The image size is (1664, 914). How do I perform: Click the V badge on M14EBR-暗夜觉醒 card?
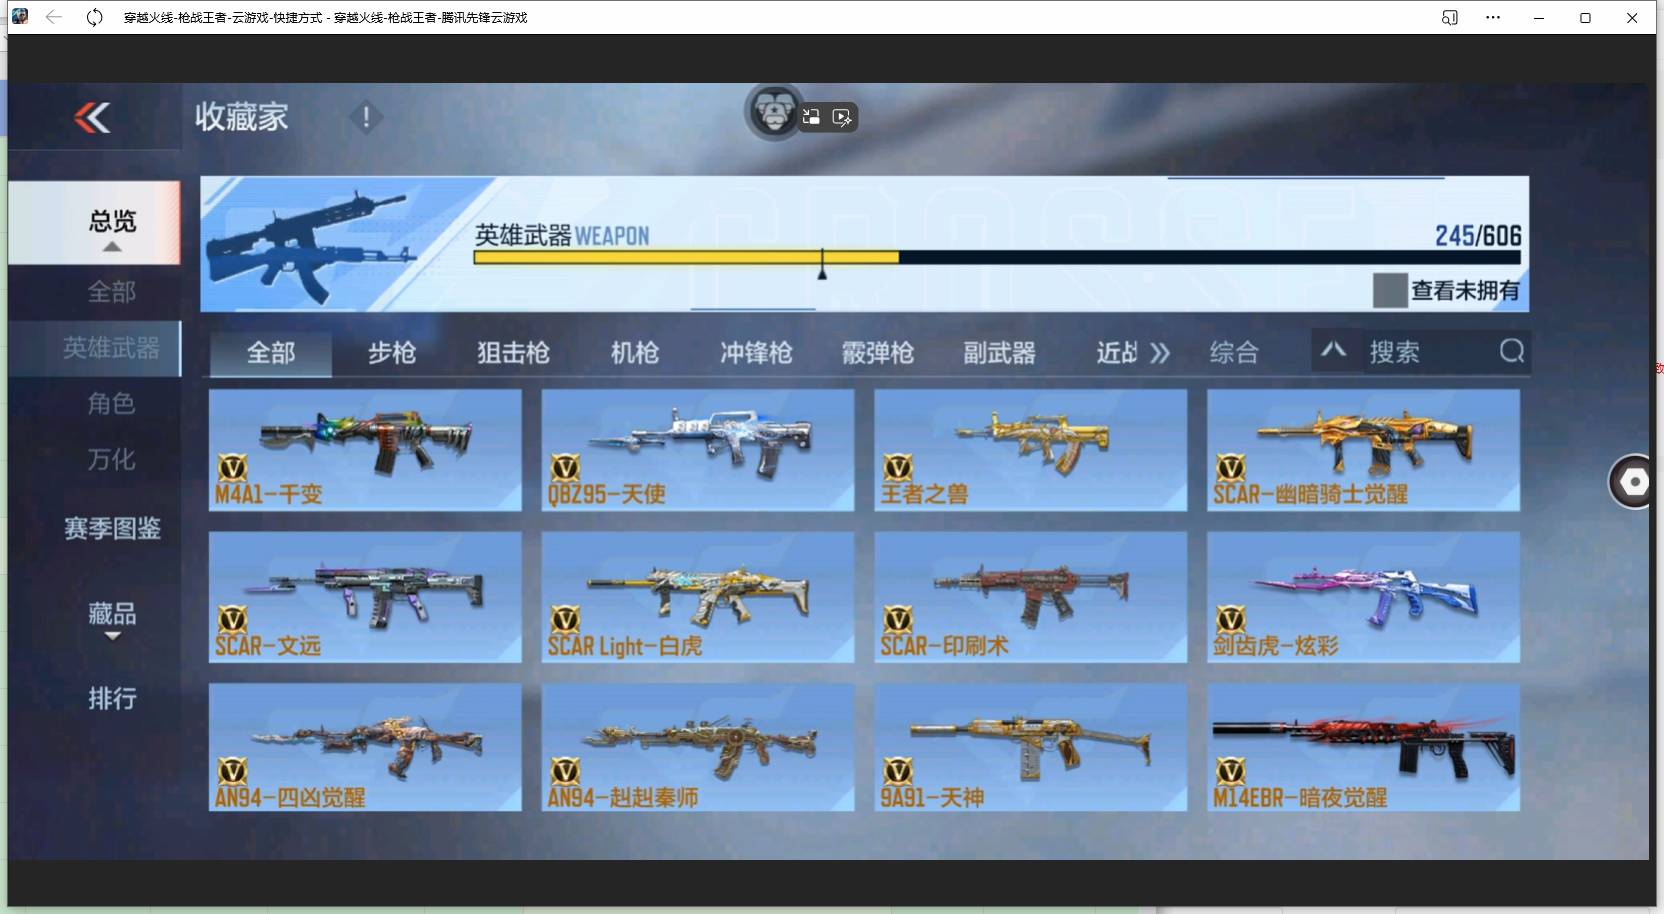tap(1230, 771)
